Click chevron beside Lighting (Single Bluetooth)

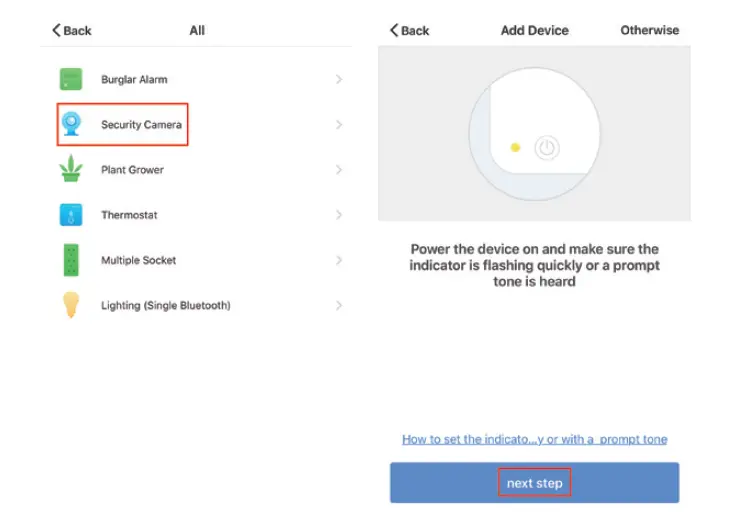339,305
